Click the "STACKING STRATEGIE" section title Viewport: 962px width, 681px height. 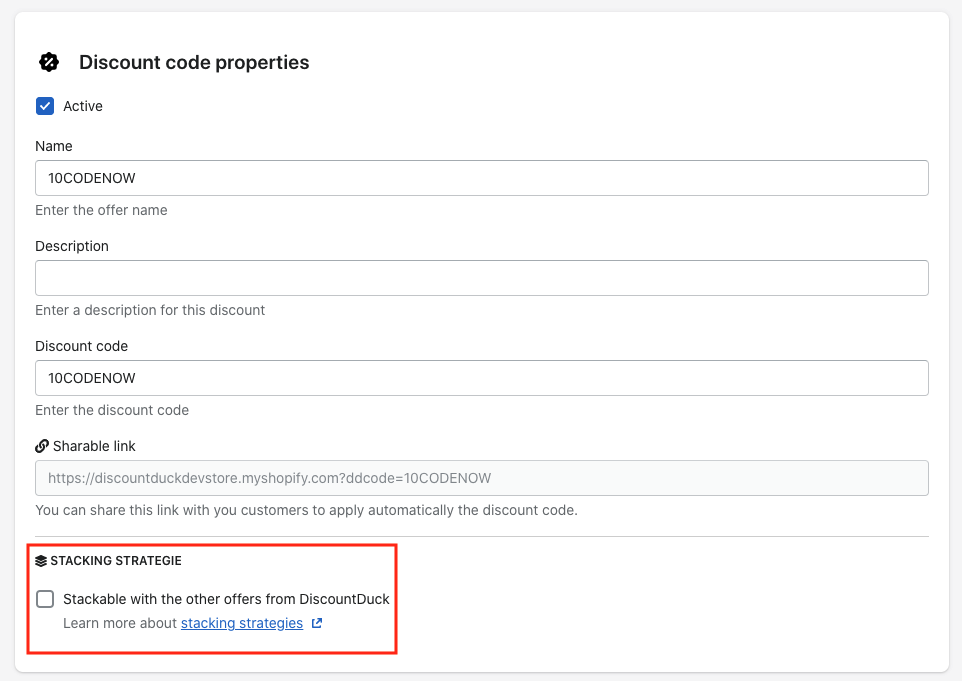coord(116,561)
